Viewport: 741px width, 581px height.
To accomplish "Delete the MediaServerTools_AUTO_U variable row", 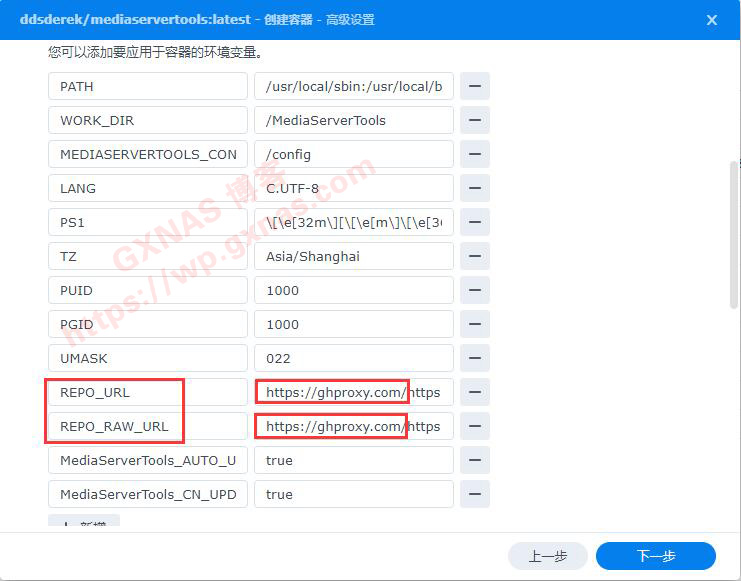I will click(474, 460).
